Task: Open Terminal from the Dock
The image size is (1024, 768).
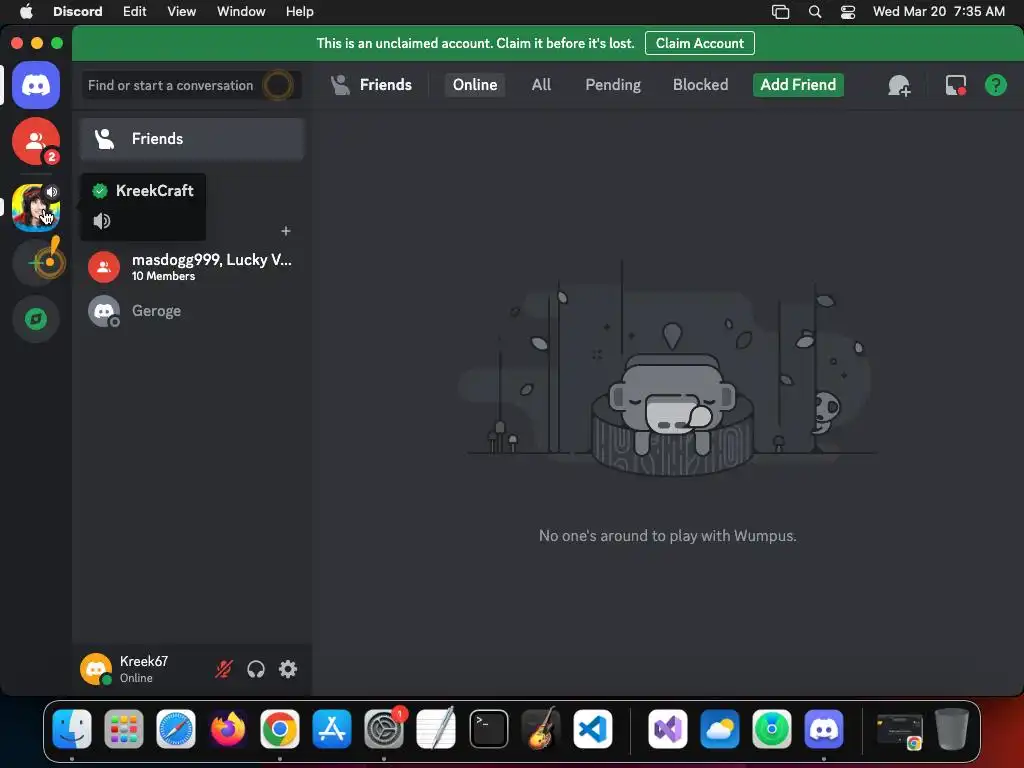Action: 488,729
